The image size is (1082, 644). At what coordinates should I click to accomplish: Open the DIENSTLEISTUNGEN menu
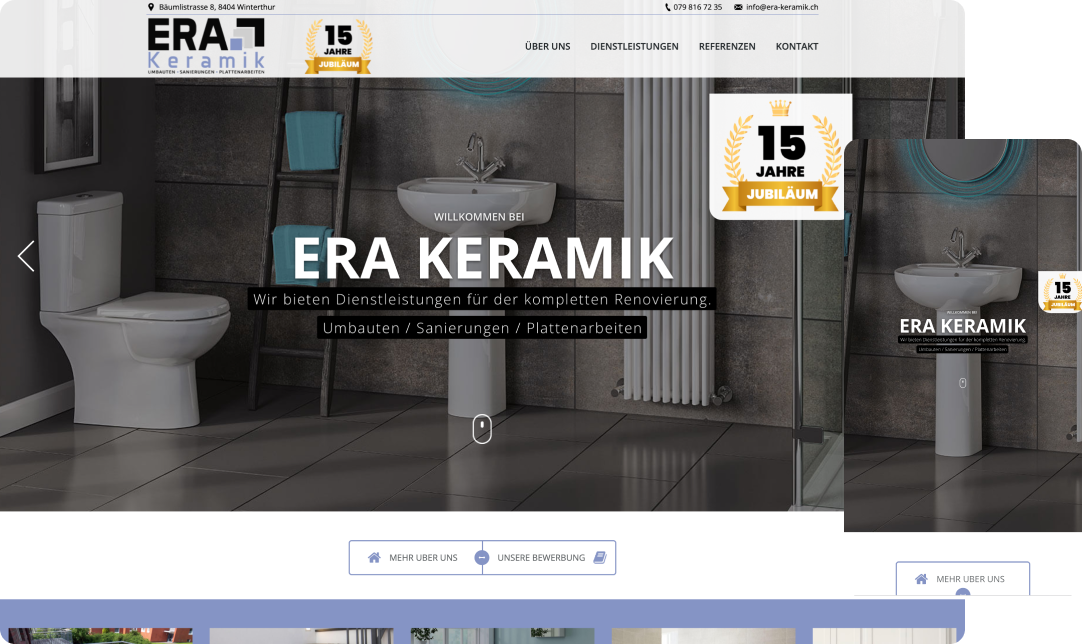pos(634,46)
